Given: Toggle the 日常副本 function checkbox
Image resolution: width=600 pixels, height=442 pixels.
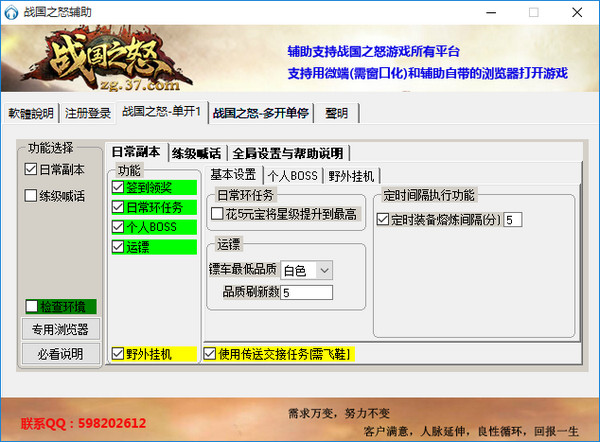Looking at the screenshot, I should click(x=31, y=170).
